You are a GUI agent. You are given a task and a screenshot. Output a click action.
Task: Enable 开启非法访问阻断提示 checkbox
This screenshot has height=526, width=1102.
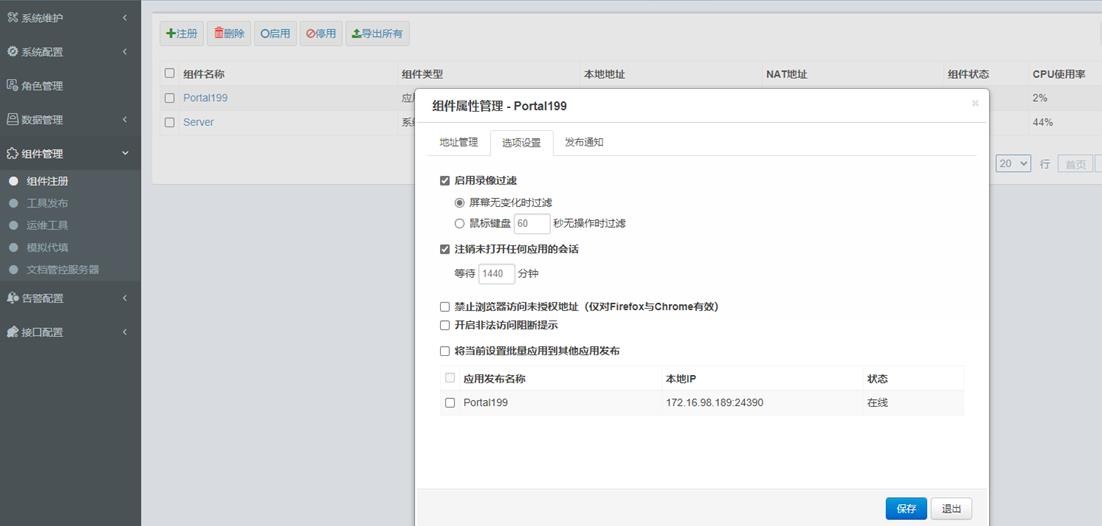pyautogui.click(x=445, y=325)
